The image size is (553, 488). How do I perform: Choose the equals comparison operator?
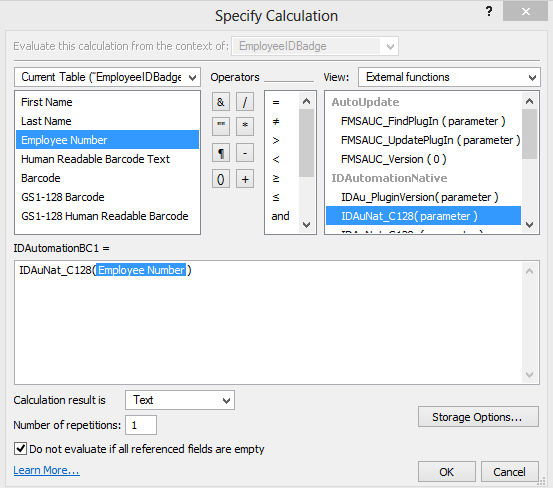pyautogui.click(x=276, y=102)
